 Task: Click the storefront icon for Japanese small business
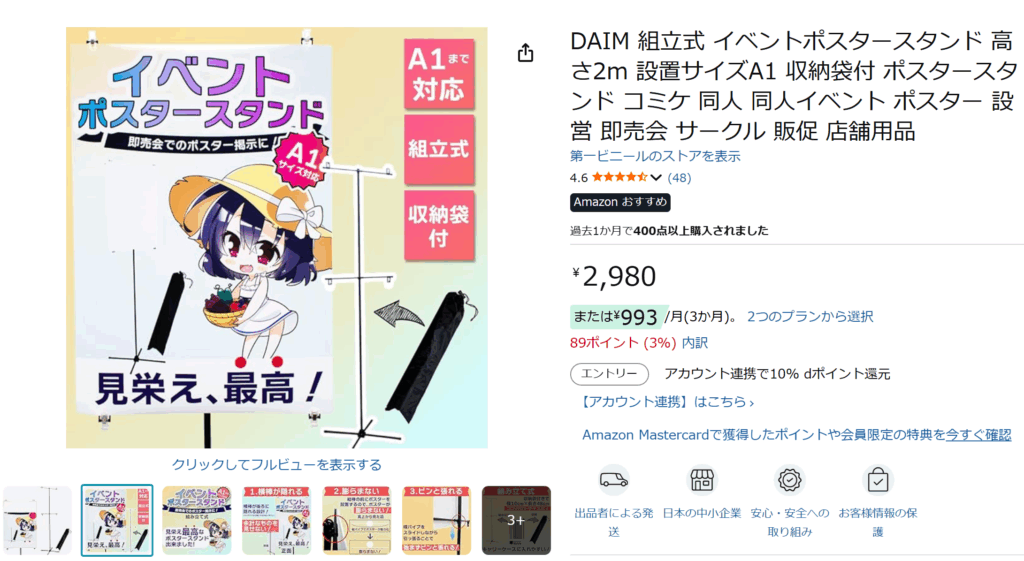point(702,481)
